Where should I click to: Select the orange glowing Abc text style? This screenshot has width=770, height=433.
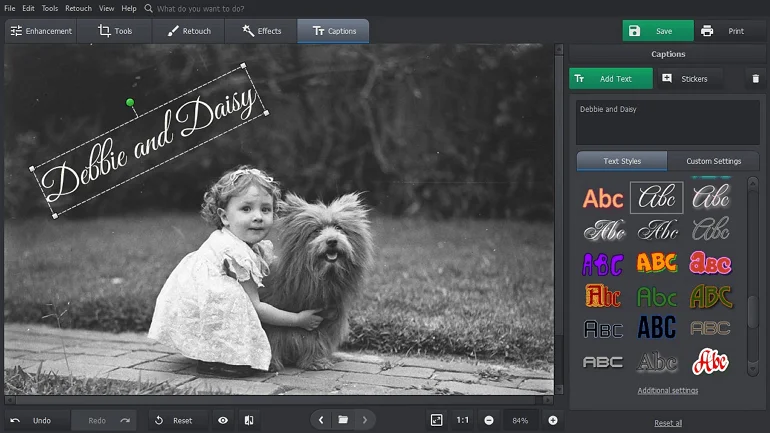[603, 198]
